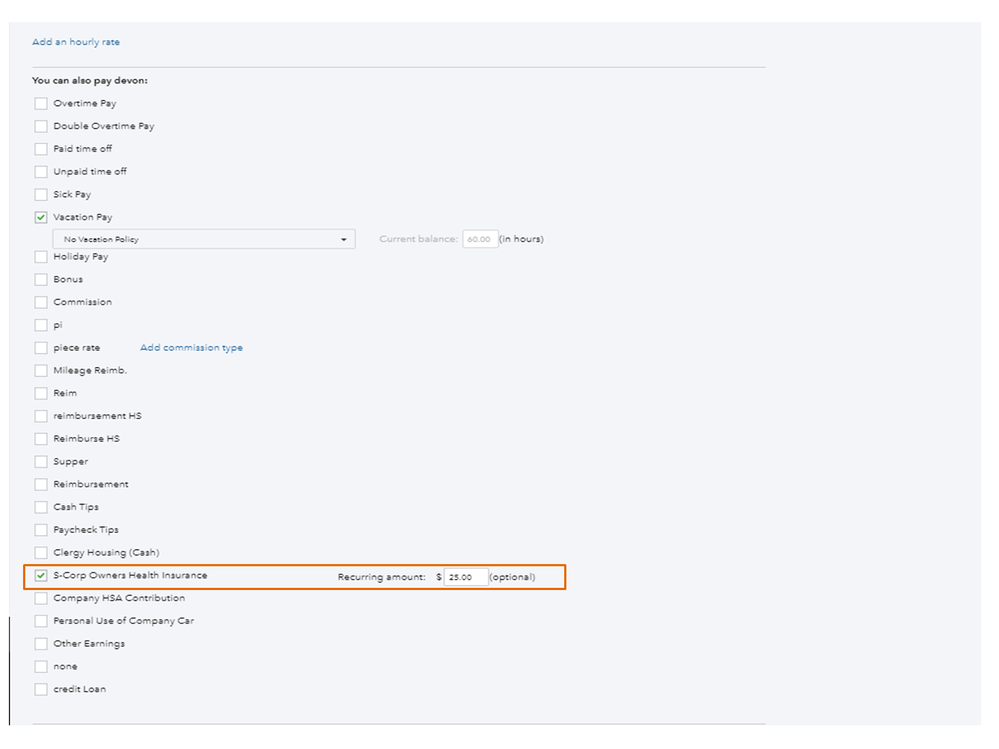
Task: Check Clergy Housing (Cash) option
Action: [41, 553]
